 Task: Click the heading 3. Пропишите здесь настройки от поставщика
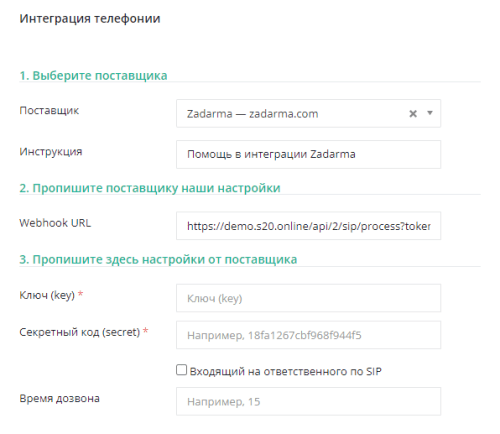[x=158, y=259]
